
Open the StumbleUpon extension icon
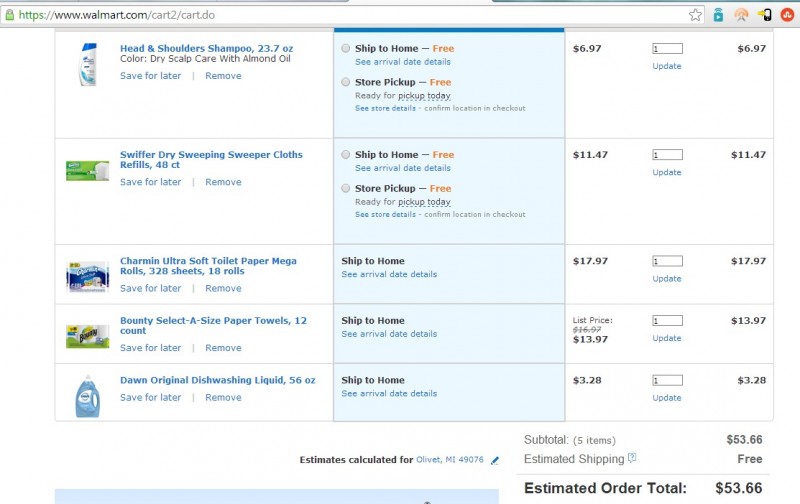787,15
